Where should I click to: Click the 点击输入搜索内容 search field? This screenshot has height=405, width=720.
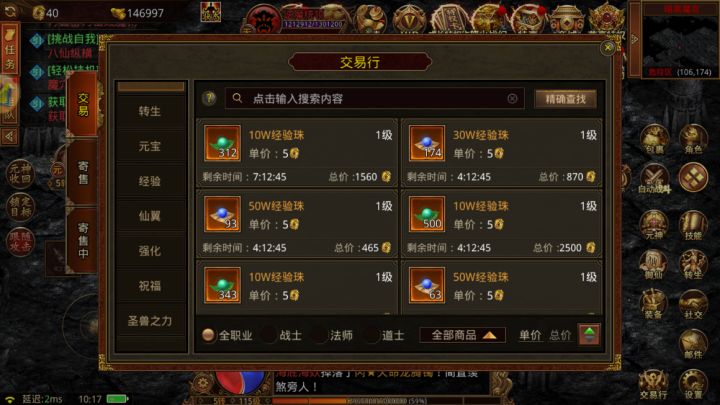click(374, 98)
